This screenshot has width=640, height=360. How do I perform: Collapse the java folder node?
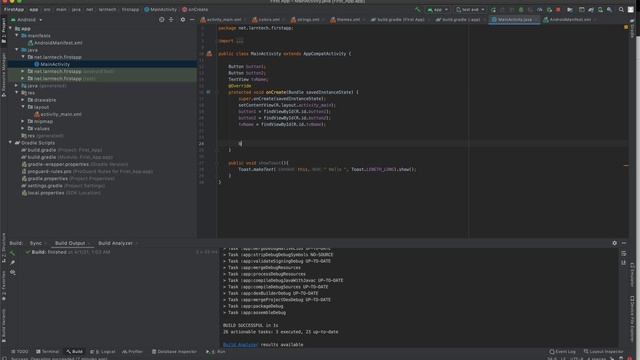point(17,50)
